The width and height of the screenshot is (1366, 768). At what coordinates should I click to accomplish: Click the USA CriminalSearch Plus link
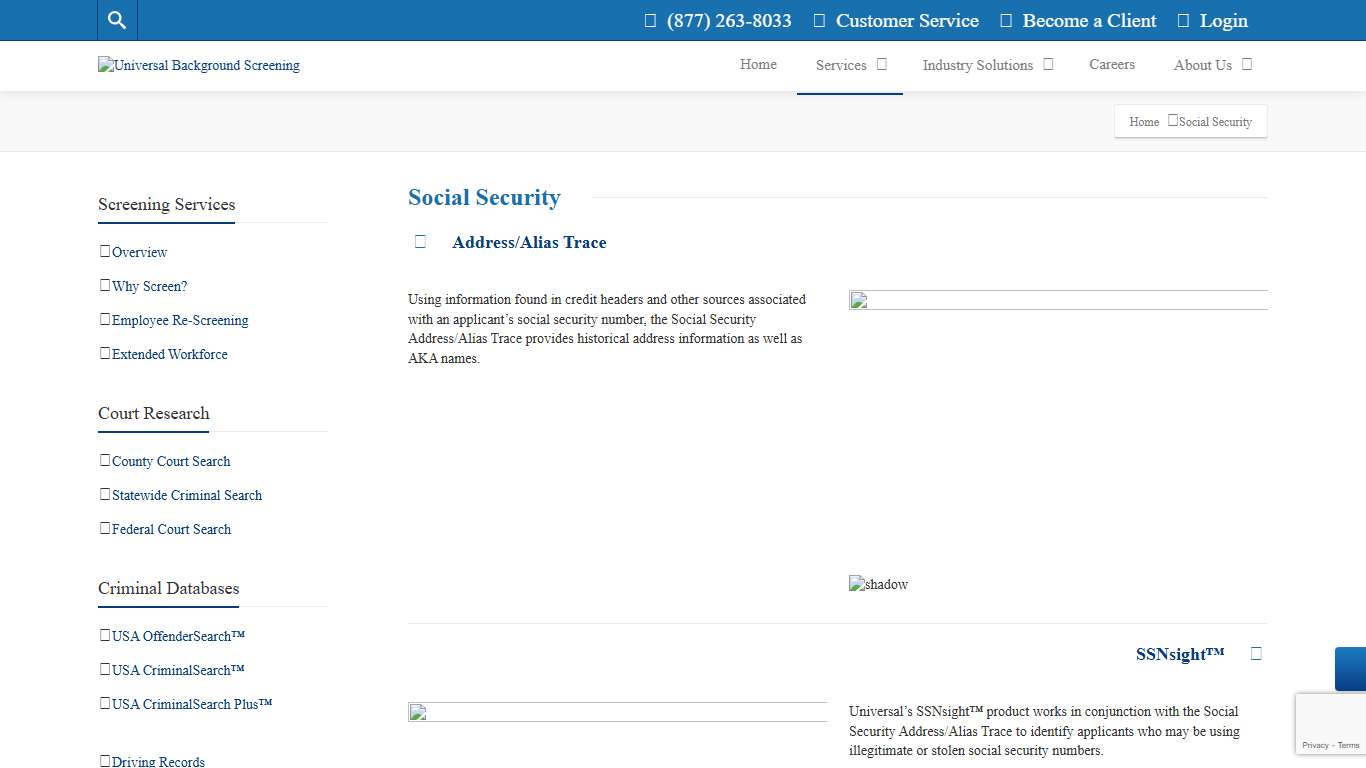click(x=190, y=704)
